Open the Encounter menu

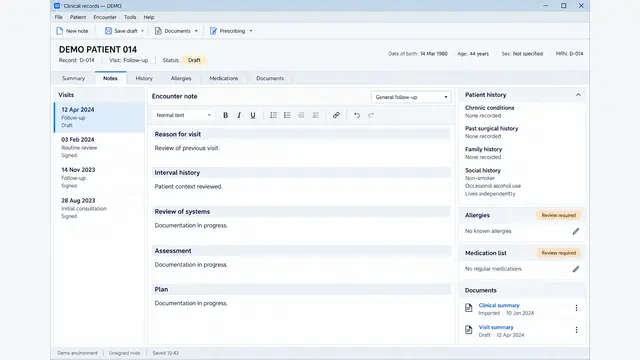tap(105, 17)
